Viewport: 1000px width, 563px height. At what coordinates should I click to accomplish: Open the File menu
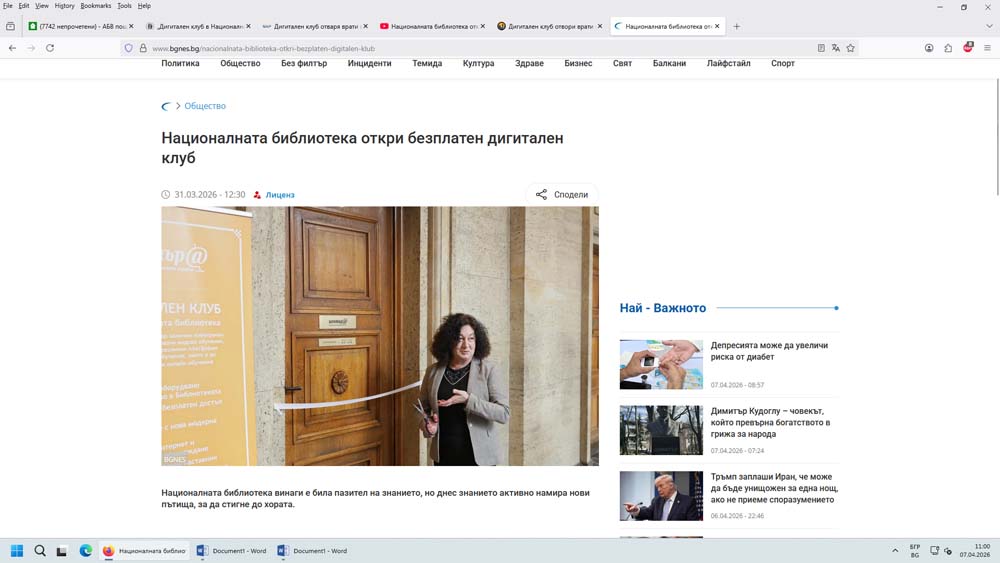click(8, 6)
